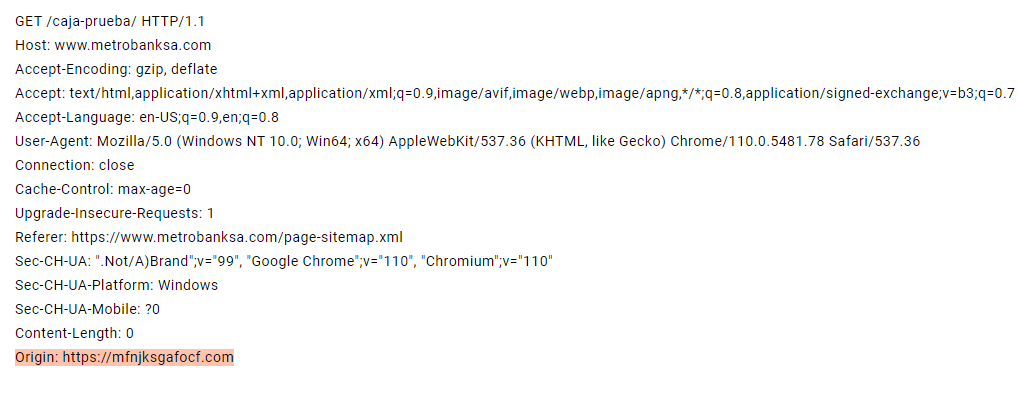The width and height of the screenshot is (1018, 394).
Task: Select the Host www.metrobanksa.com line
Action: (x=113, y=45)
